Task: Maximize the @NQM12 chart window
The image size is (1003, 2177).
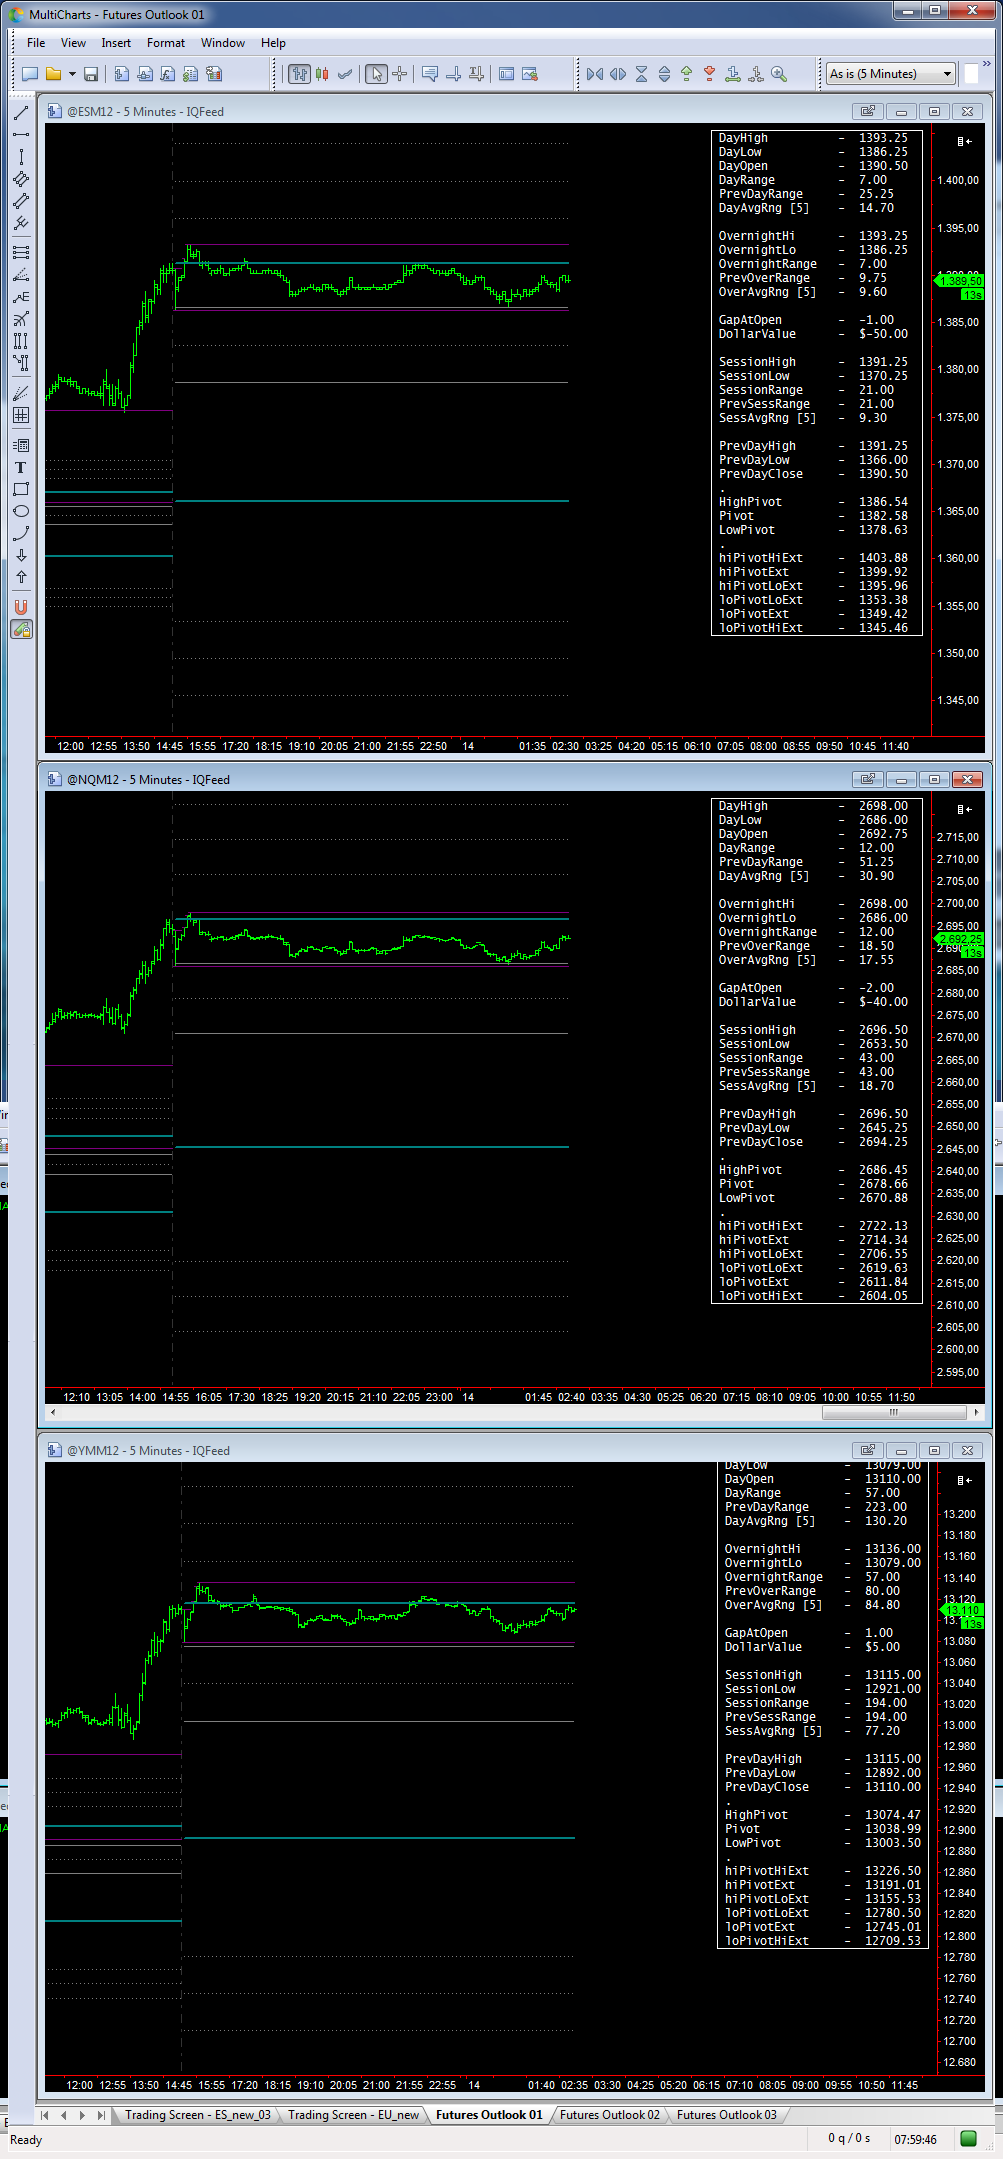Action: point(934,779)
